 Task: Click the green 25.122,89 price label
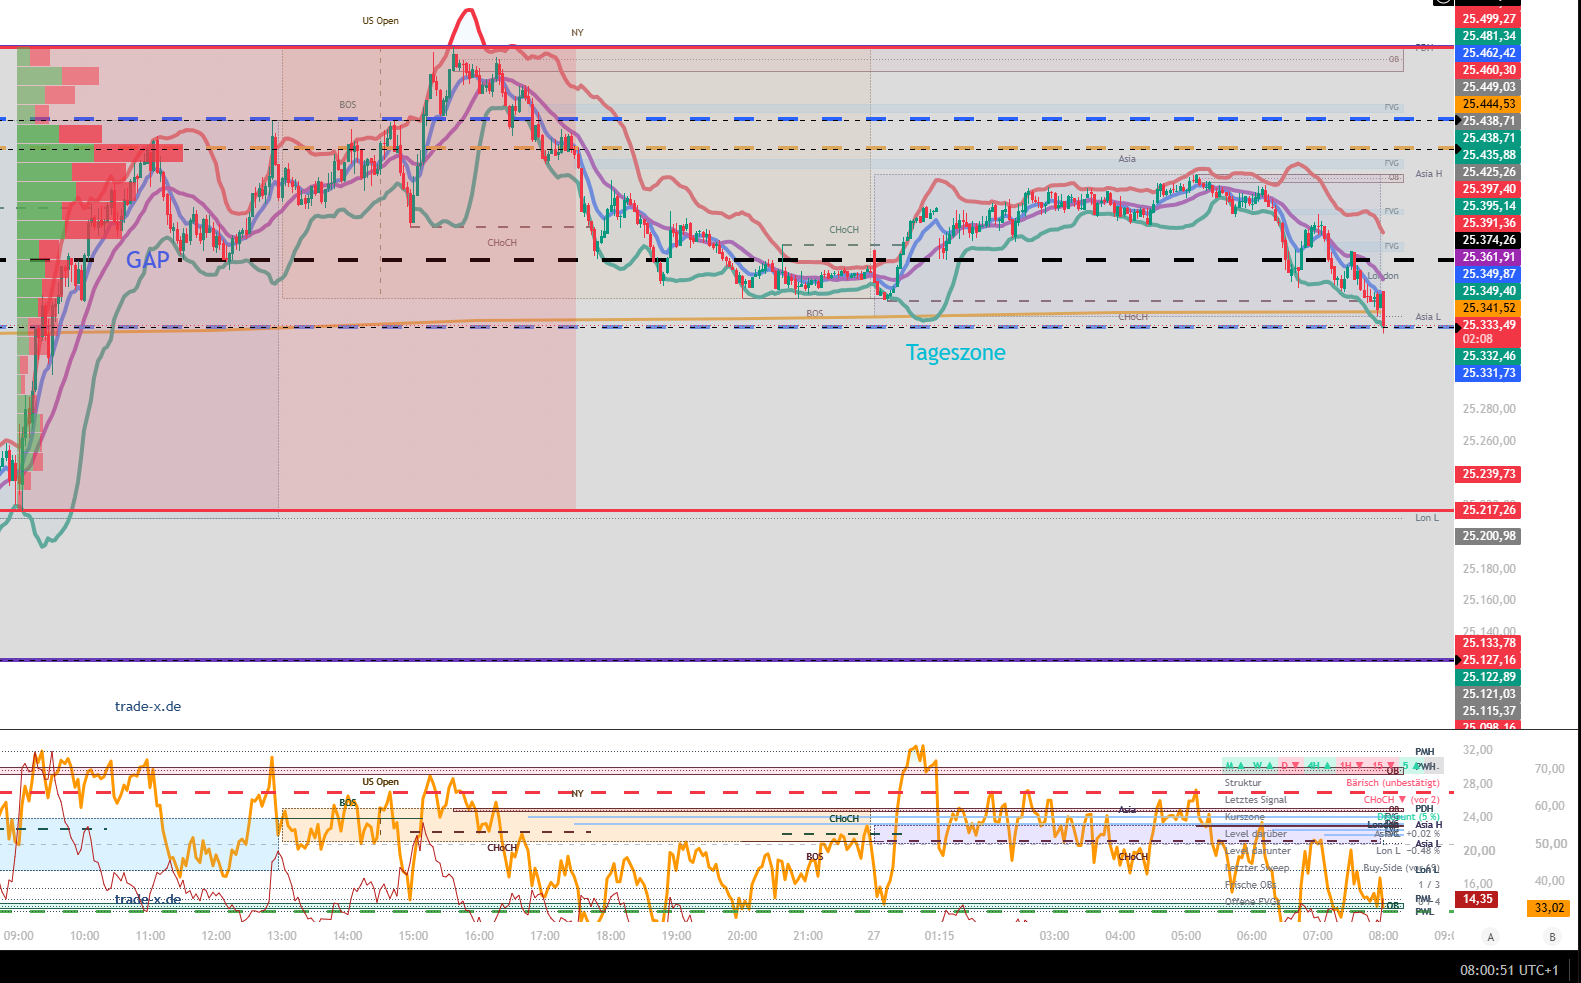pos(1489,677)
